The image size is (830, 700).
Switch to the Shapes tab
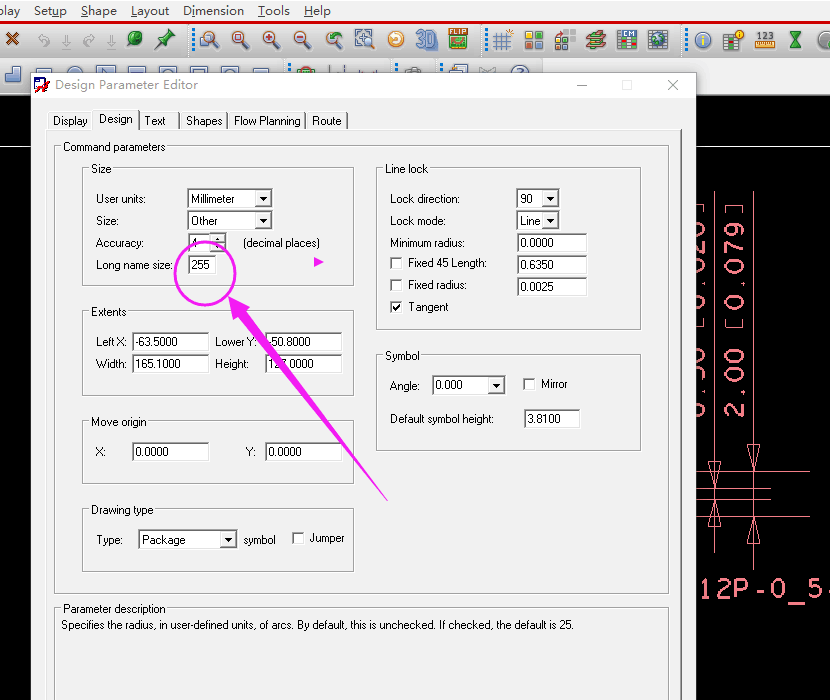pyautogui.click(x=204, y=121)
